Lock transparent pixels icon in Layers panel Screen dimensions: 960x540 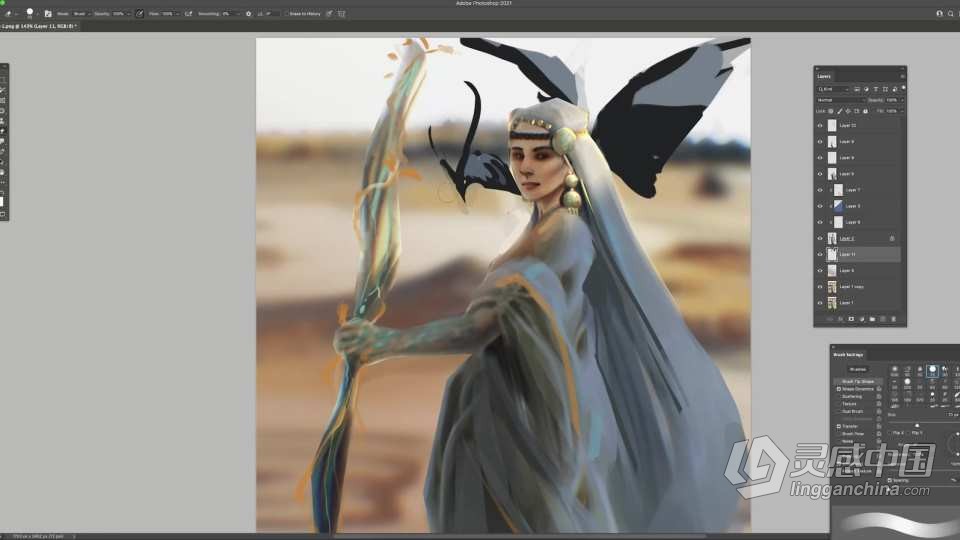point(831,111)
